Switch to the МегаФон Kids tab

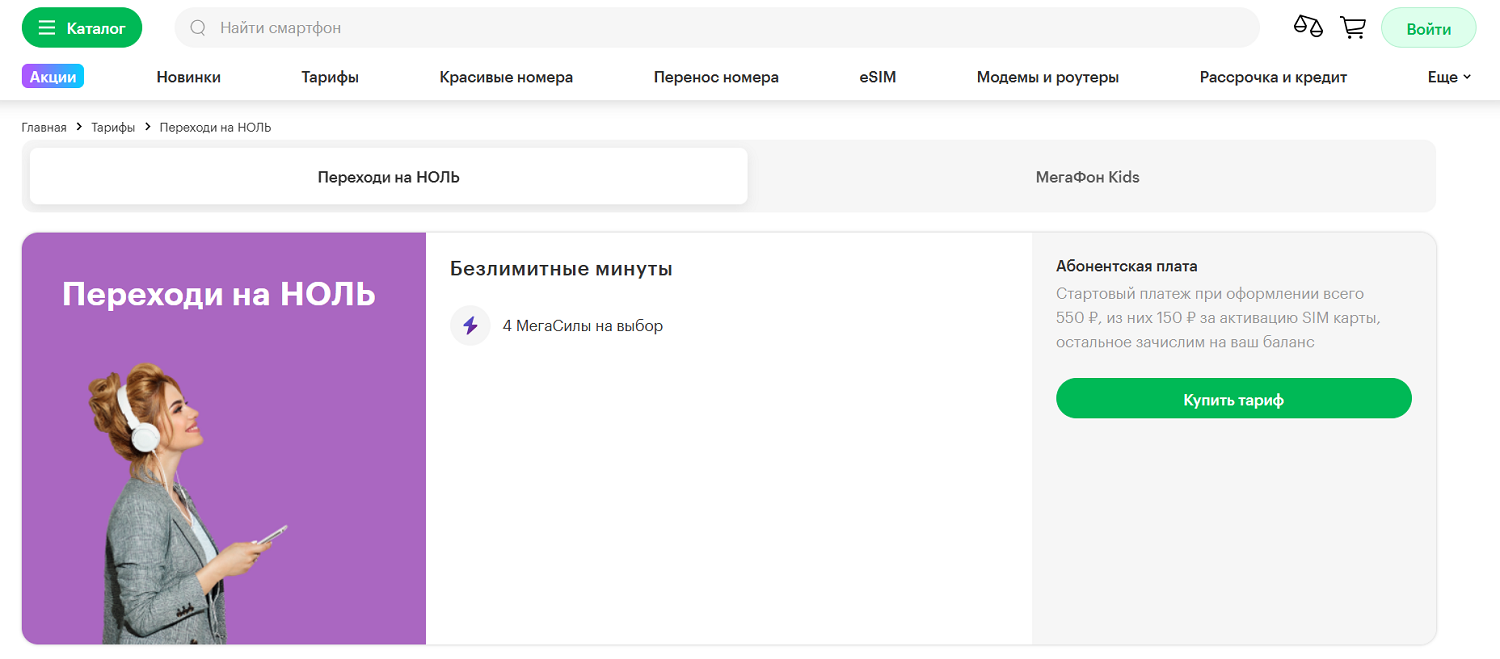tap(1088, 177)
